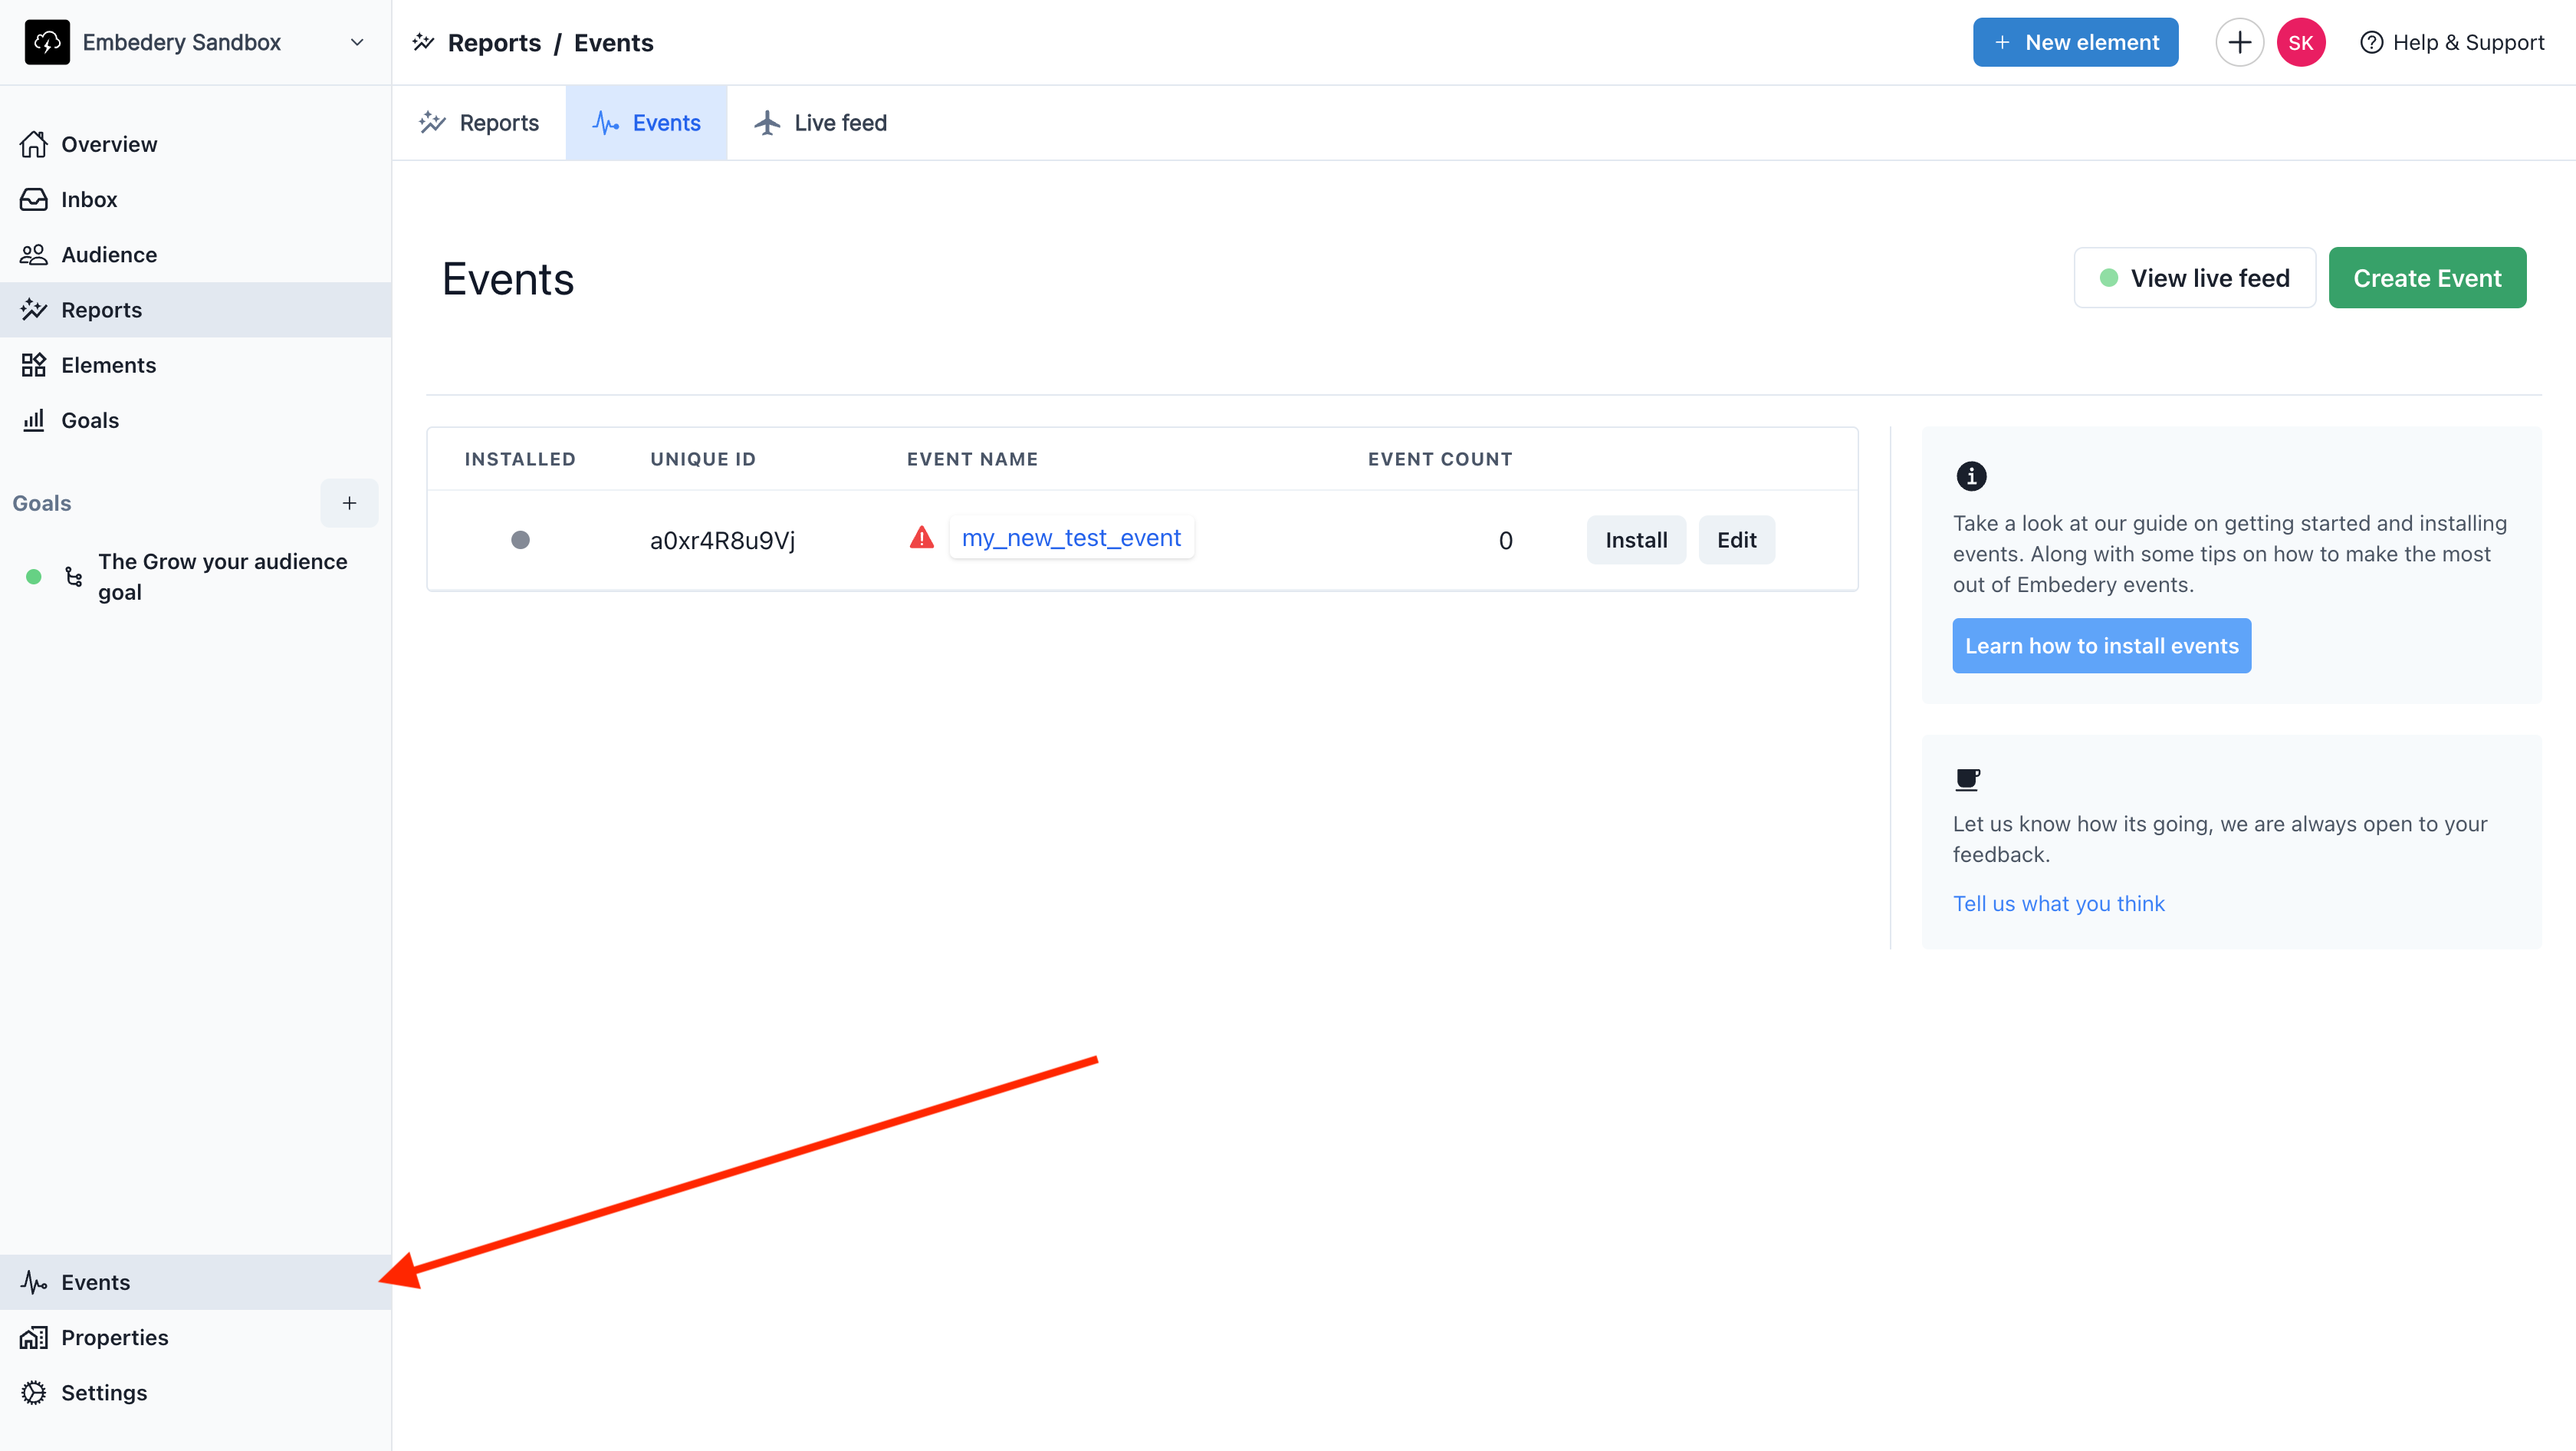Click the sparkle chart icon beside sidebar Reports
The image size is (2576, 1451).
34,309
